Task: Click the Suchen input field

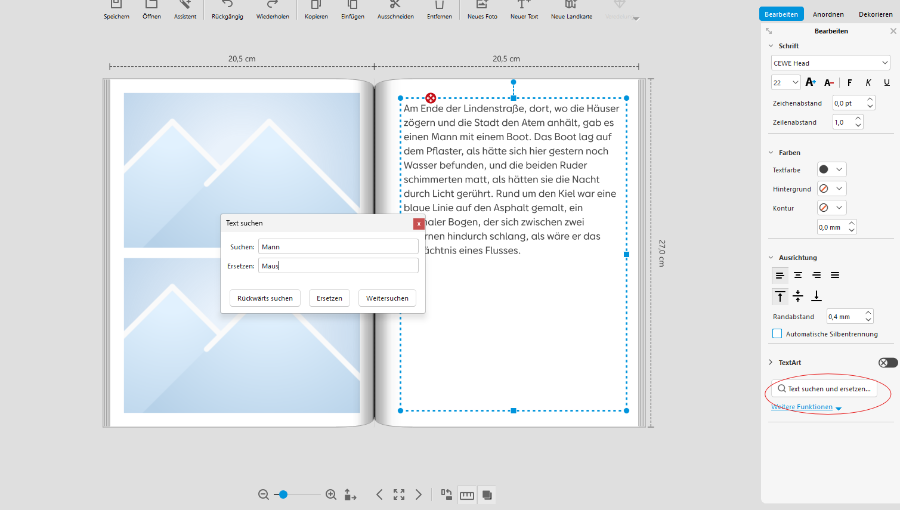Action: point(337,246)
